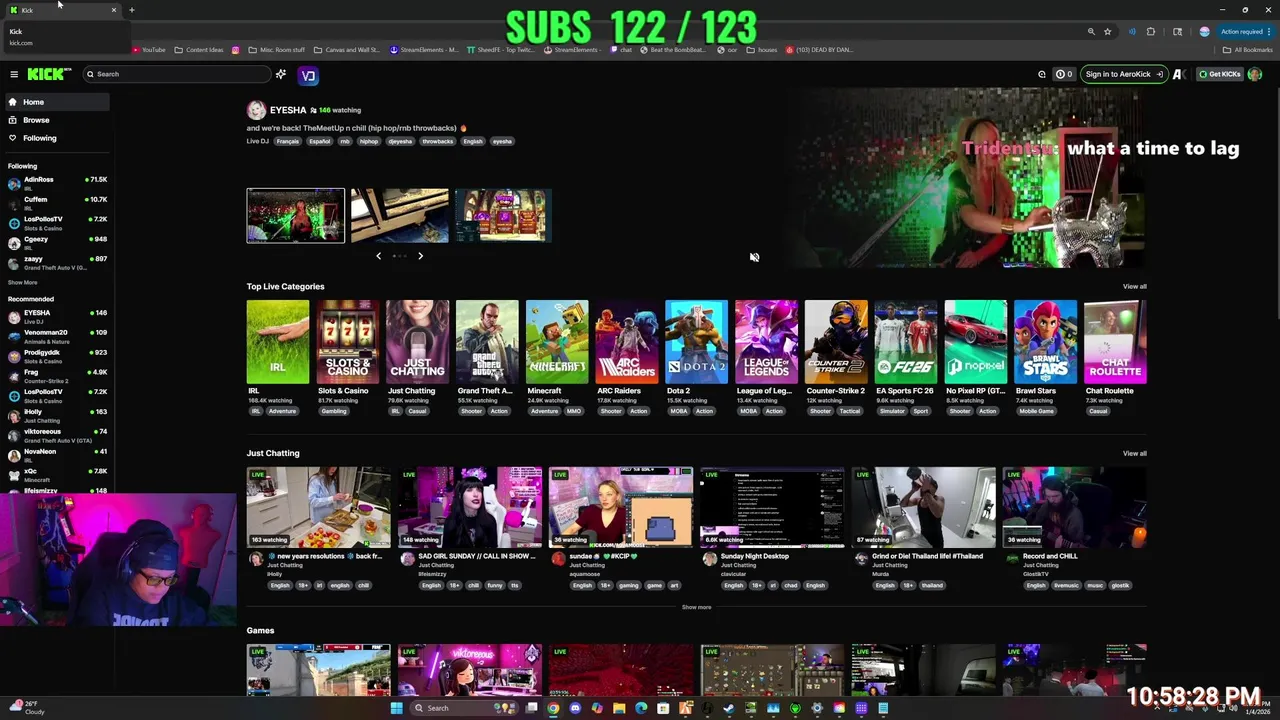Click Sign in to AeroKick button

click(x=1124, y=74)
